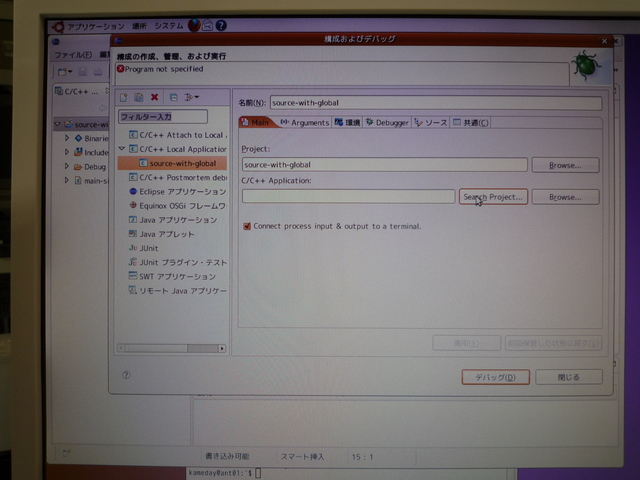Click スマート挿入 status bar entry
This screenshot has width=640, height=480.
tap(302, 457)
